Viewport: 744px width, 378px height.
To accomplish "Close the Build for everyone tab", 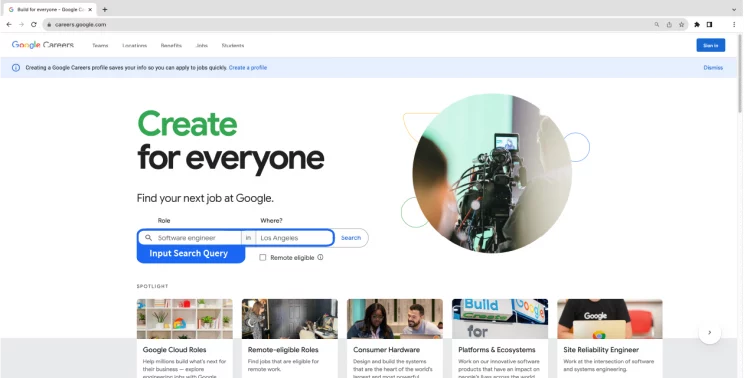I will (90, 9).
